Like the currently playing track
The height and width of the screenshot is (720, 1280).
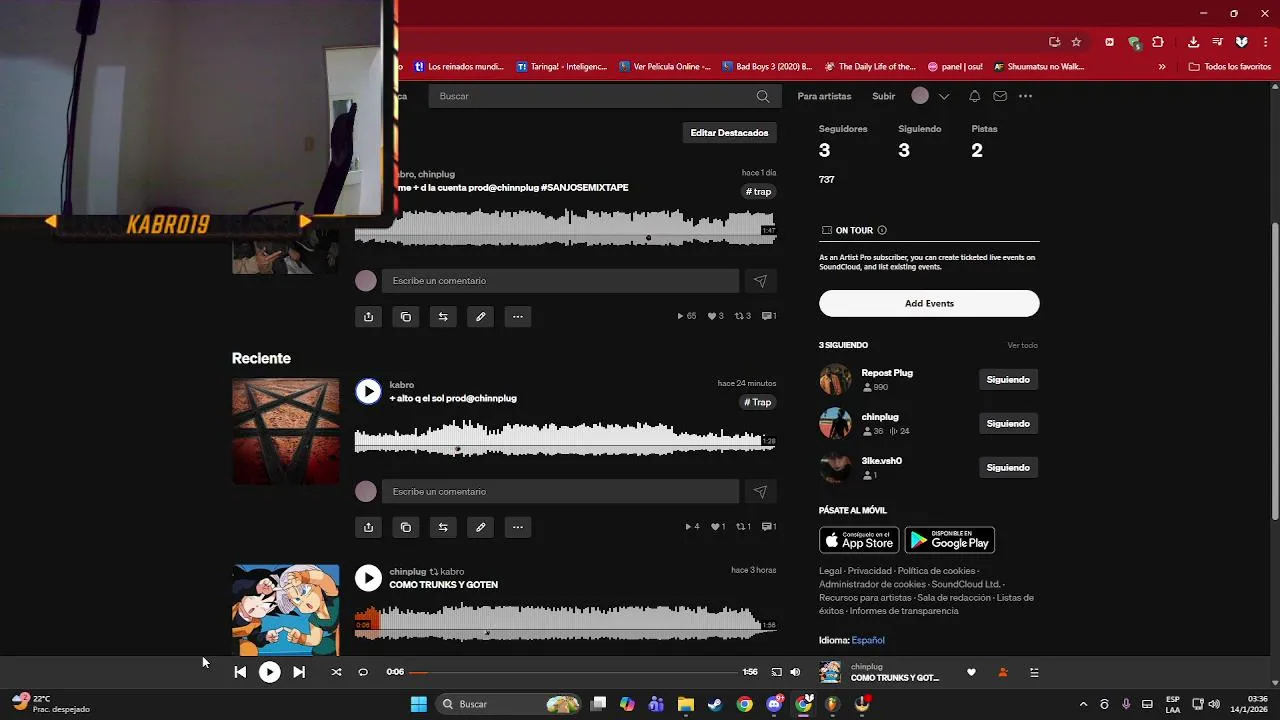(971, 672)
